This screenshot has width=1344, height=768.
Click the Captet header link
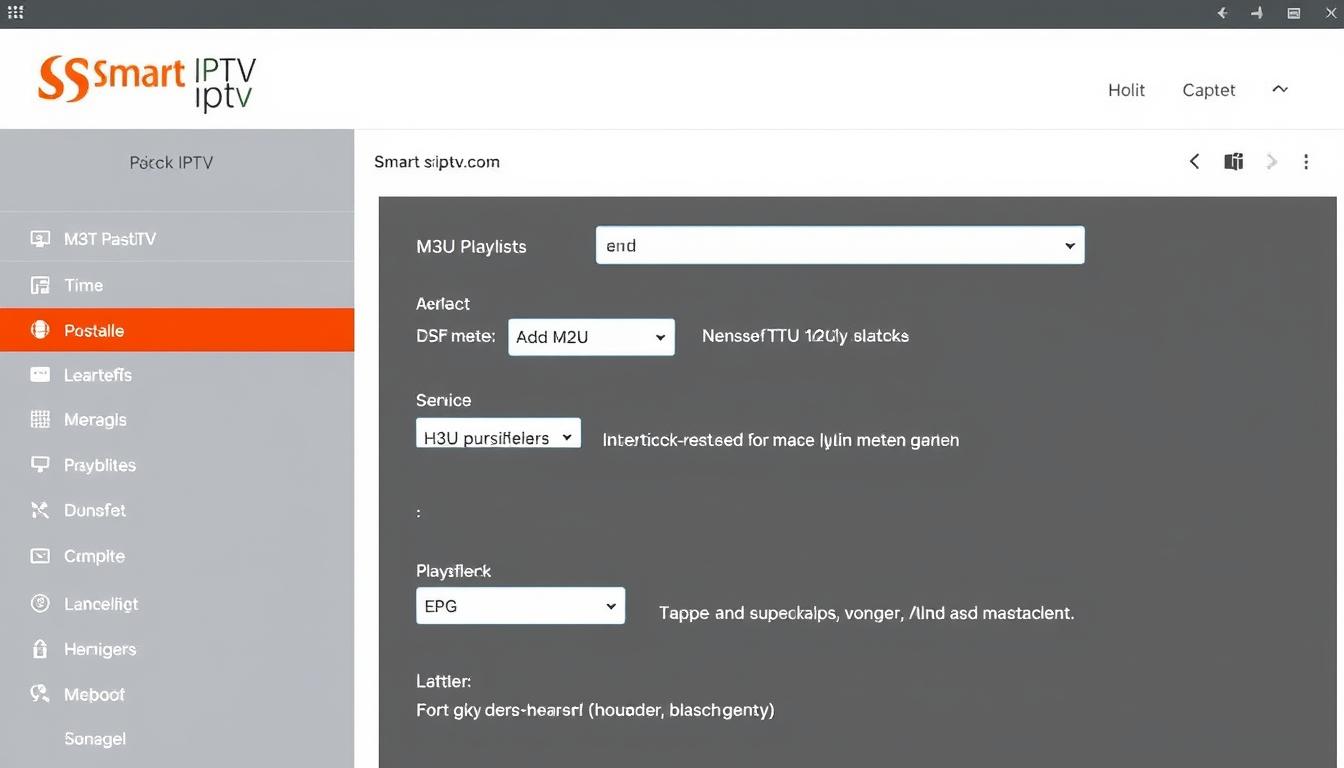pos(1209,90)
